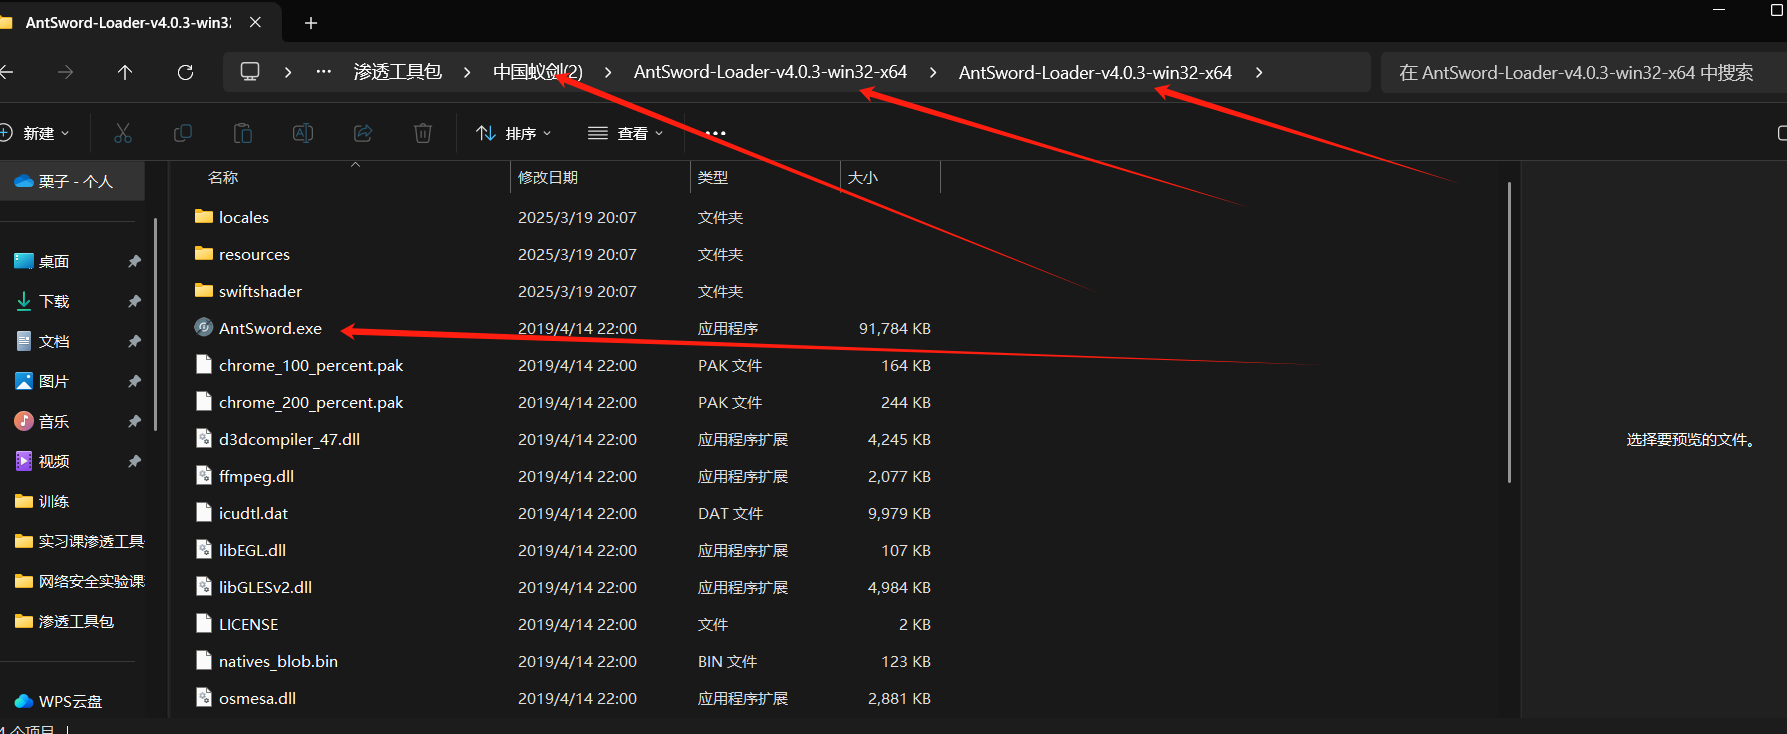This screenshot has height=734, width=1787.
Task: Select the locales folder icon
Action: coord(204,216)
